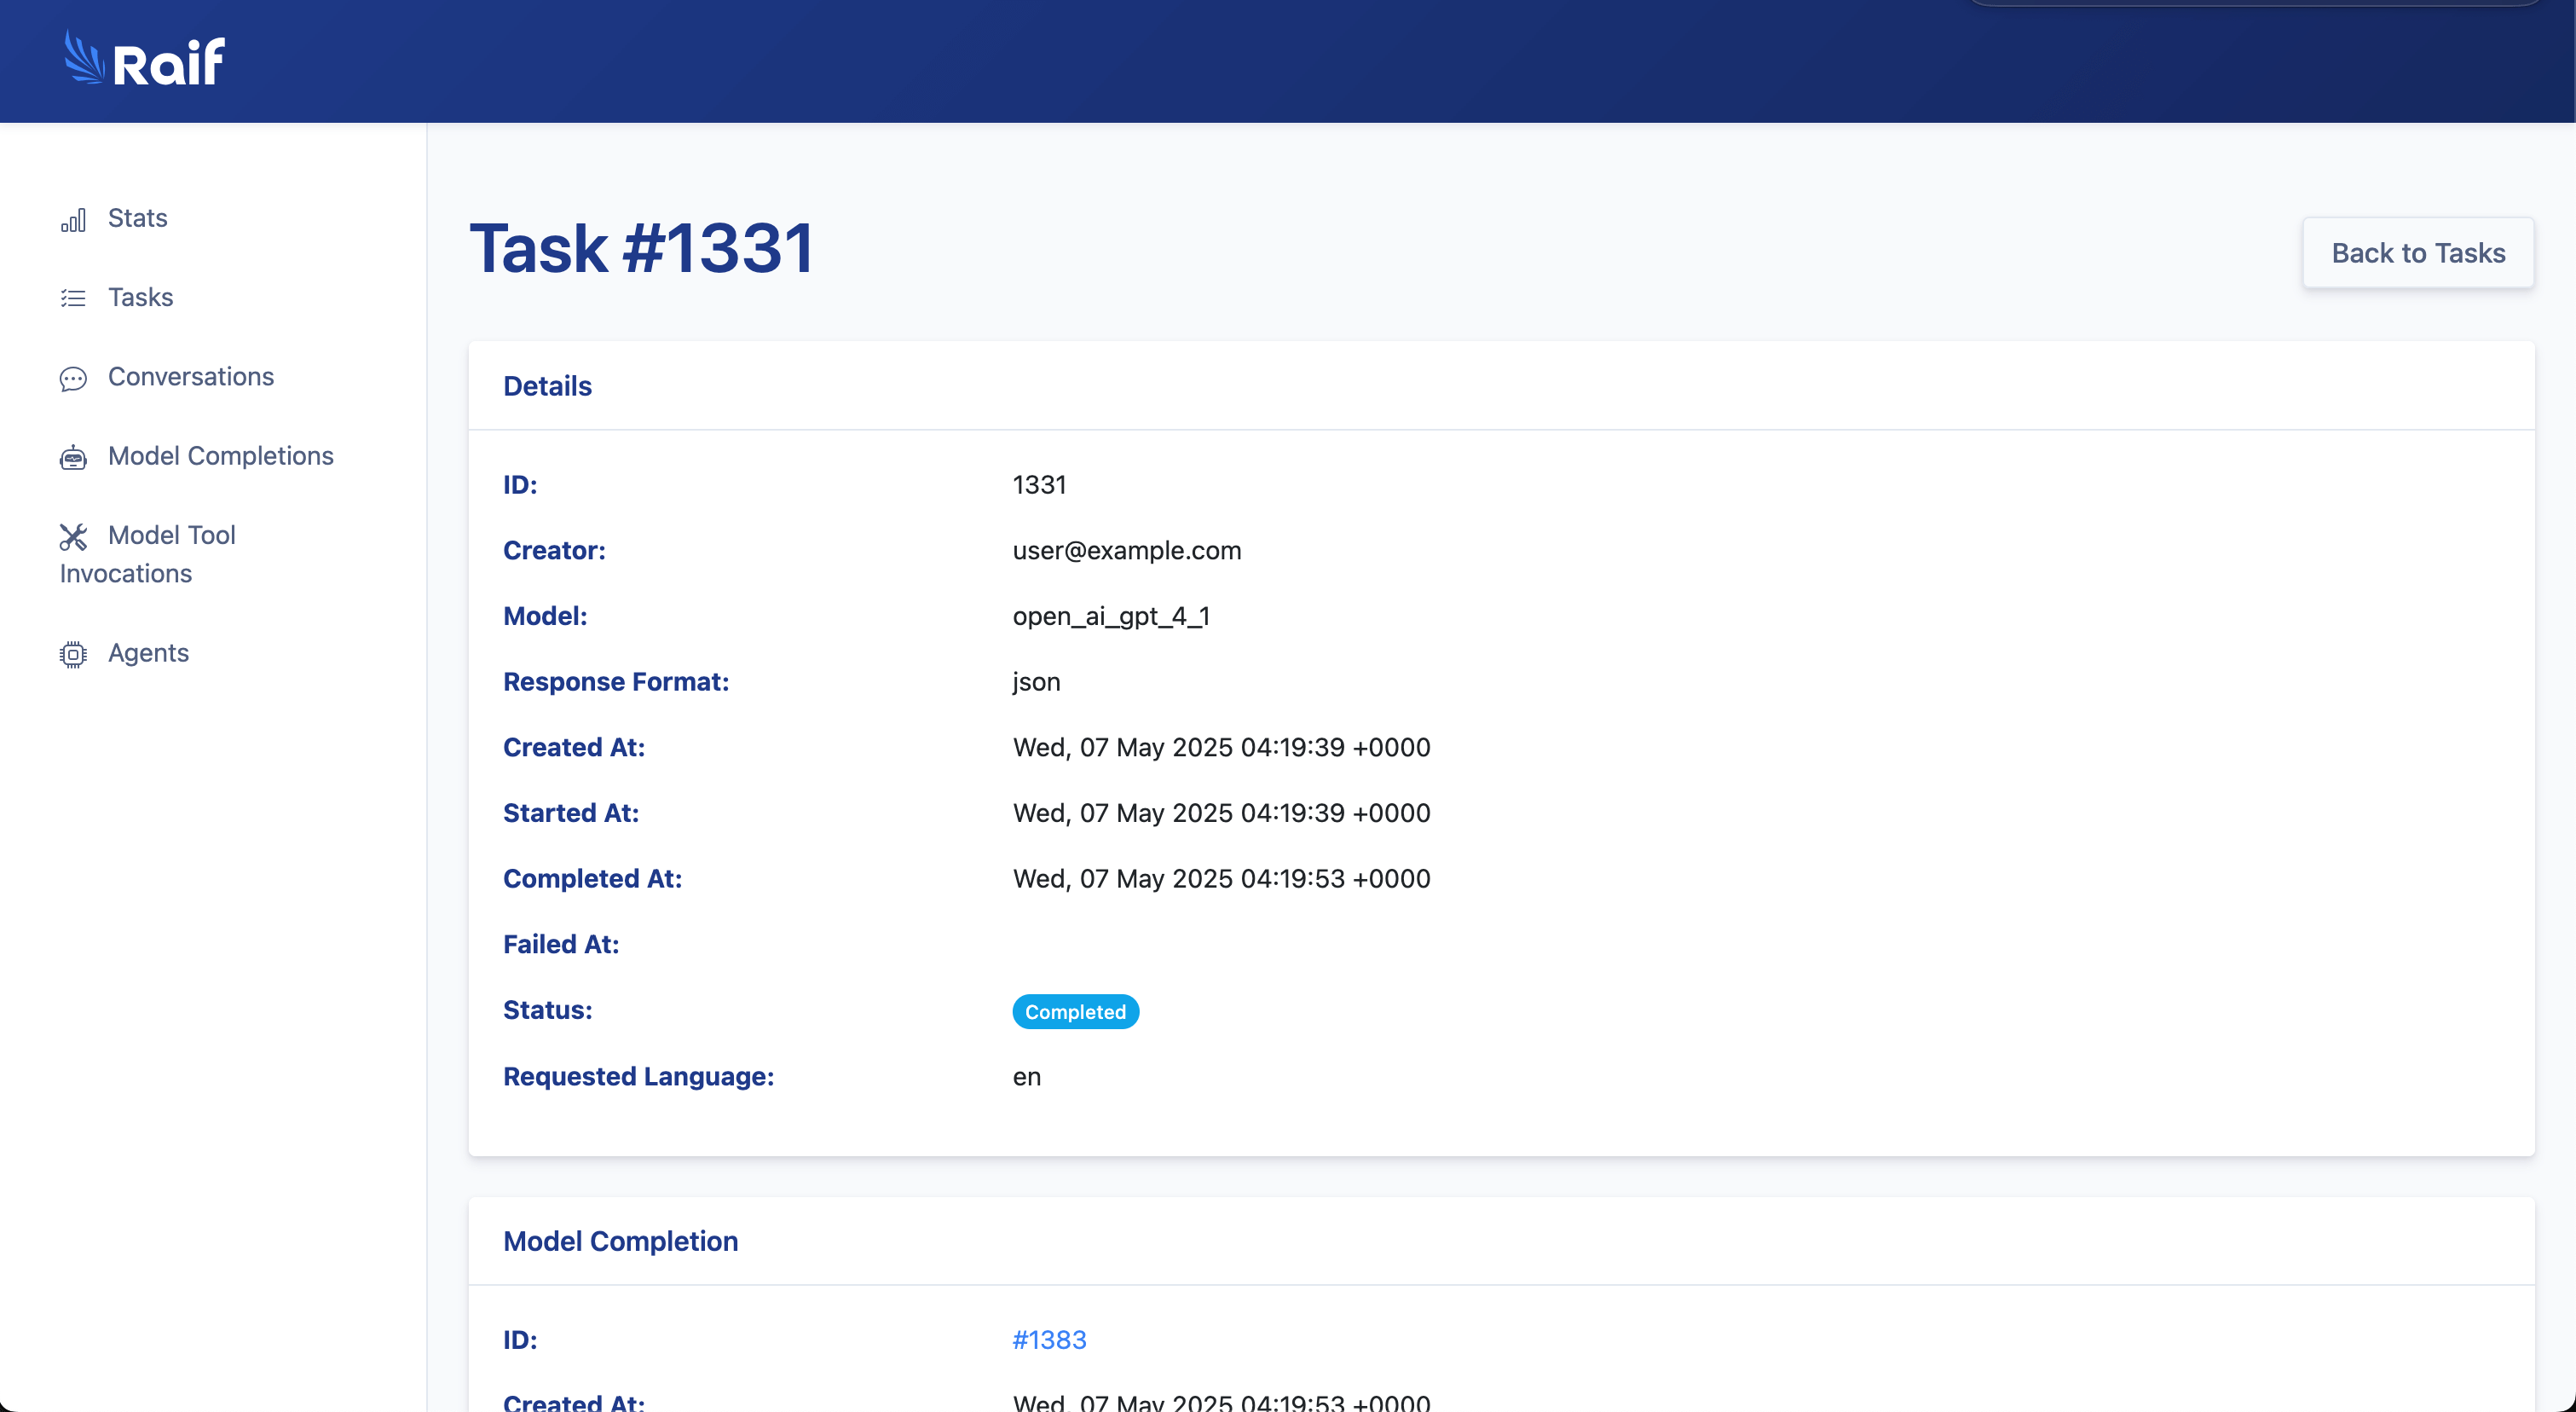Screen dimensions: 2576x1412
Task: Click the Raif feather logo icon
Action: tap(84, 58)
